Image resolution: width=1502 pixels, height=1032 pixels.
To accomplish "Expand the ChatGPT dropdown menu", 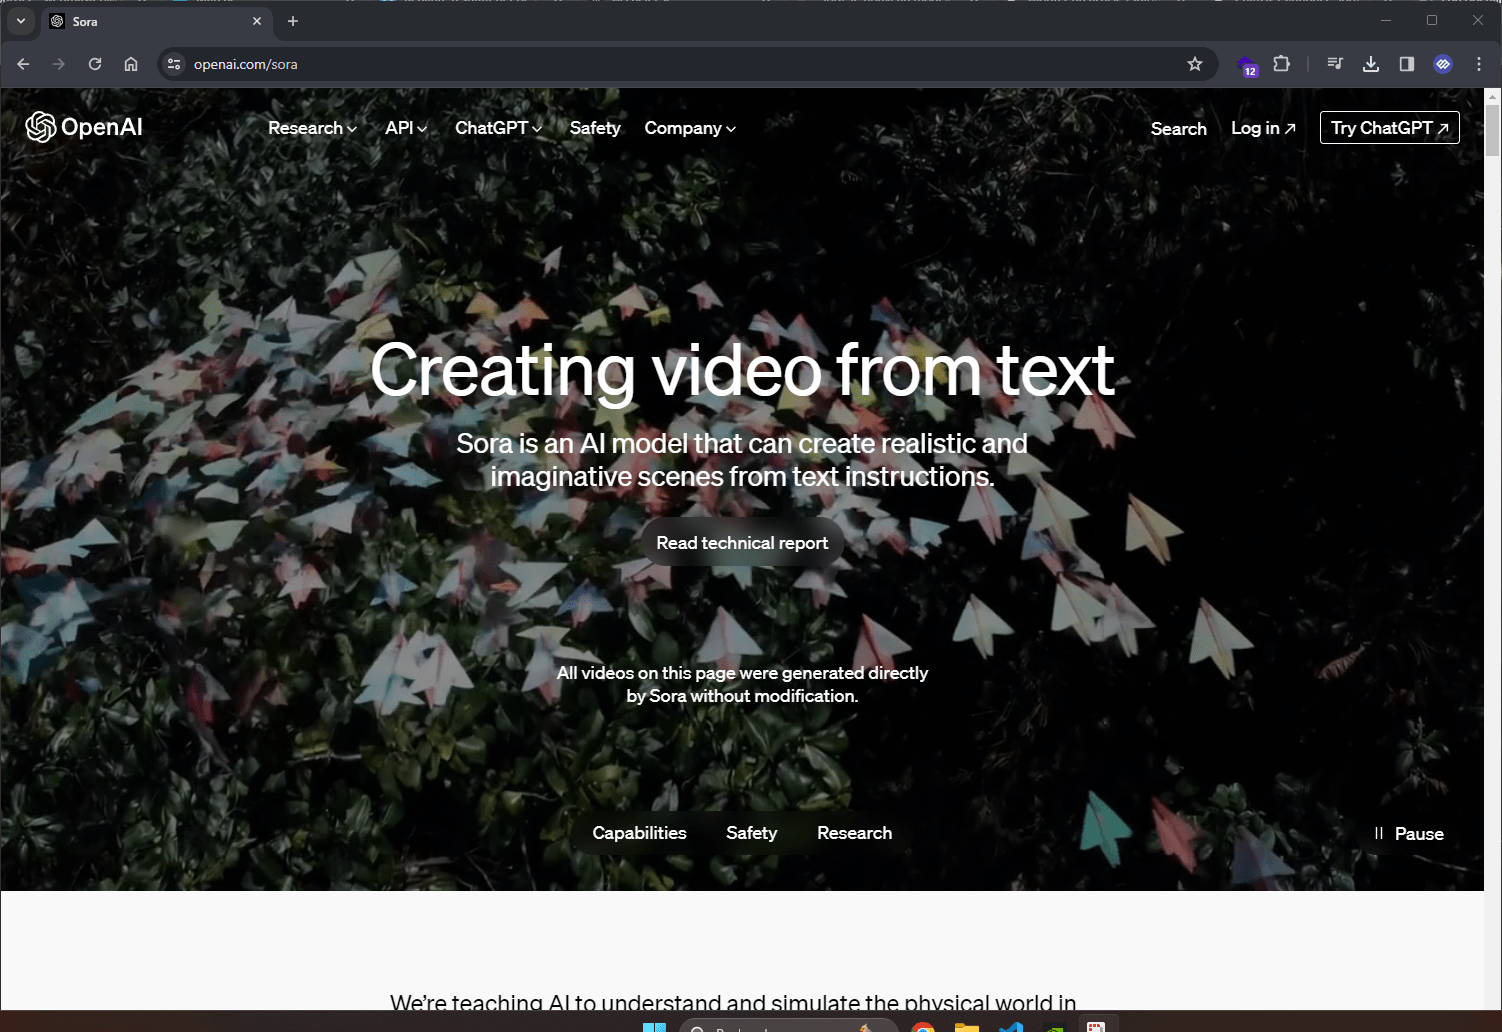I will tap(498, 128).
